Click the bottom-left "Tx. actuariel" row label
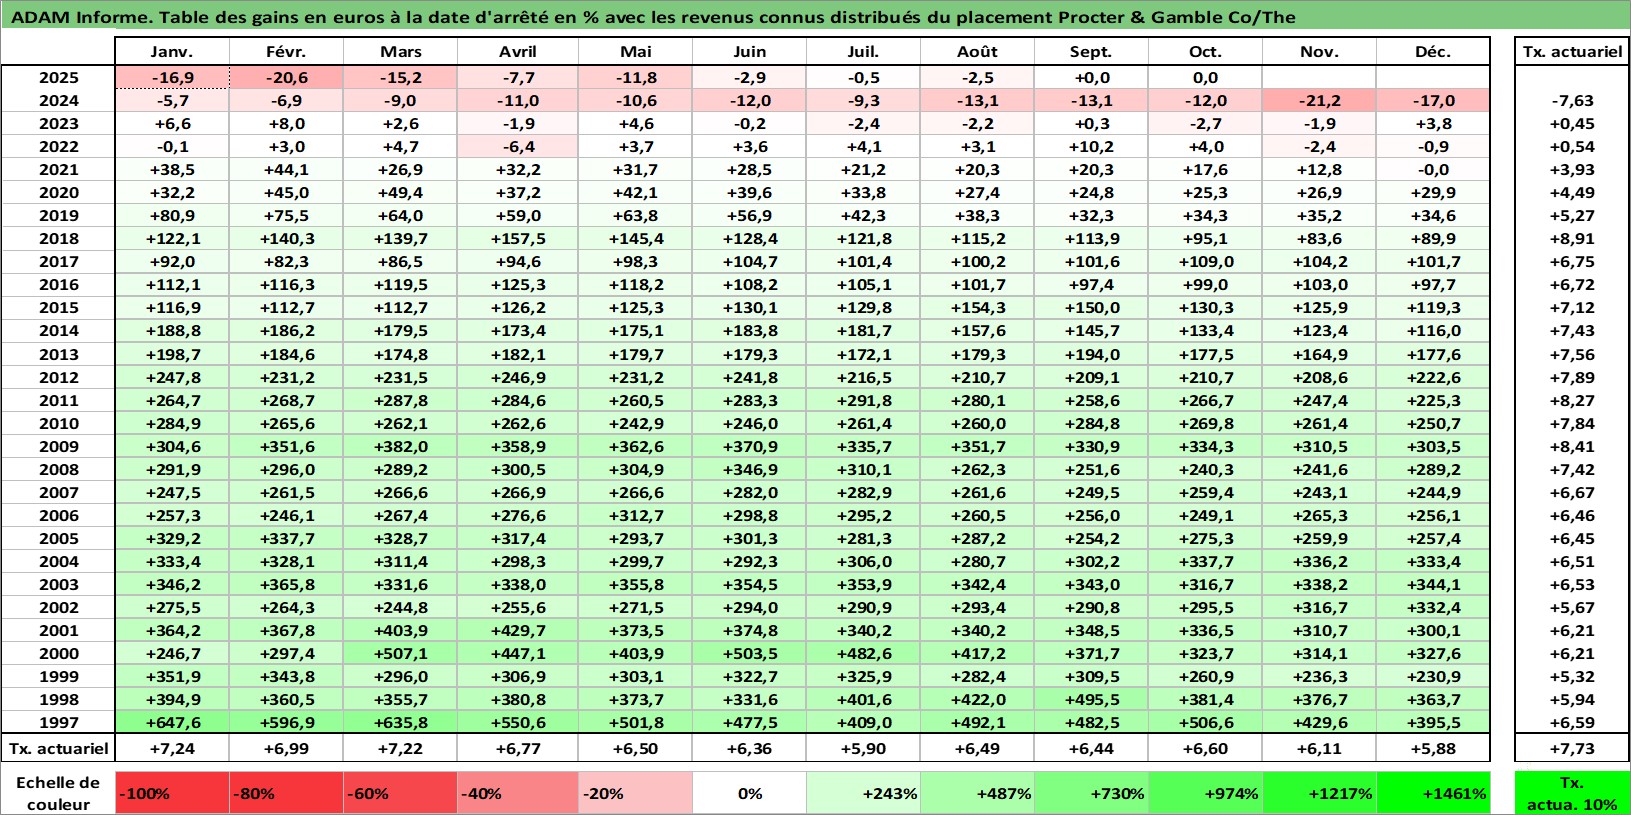 58,748
